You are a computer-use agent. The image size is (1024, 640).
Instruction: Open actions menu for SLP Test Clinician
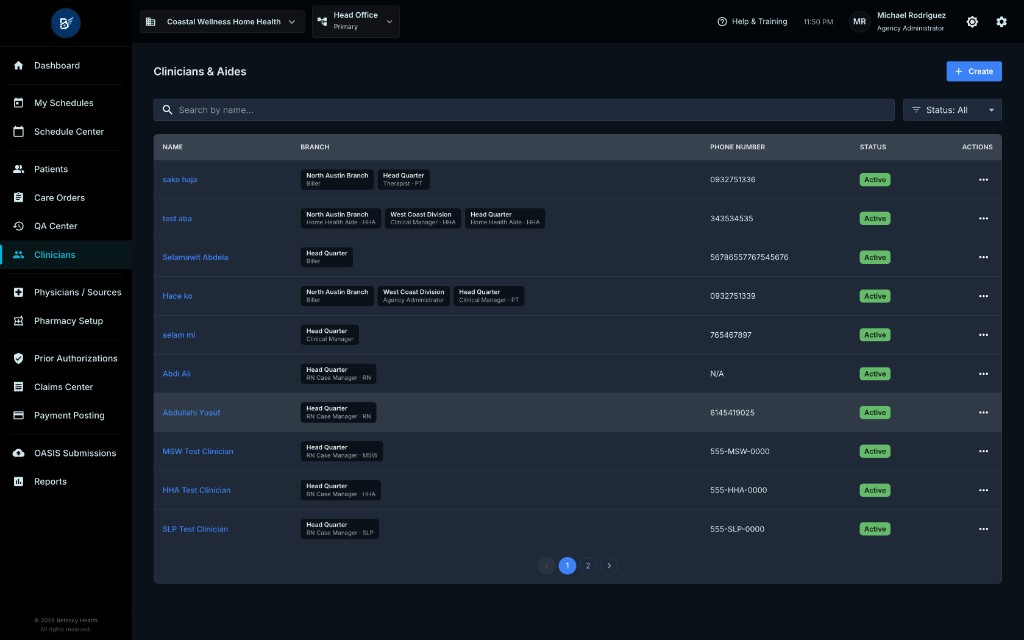click(983, 529)
